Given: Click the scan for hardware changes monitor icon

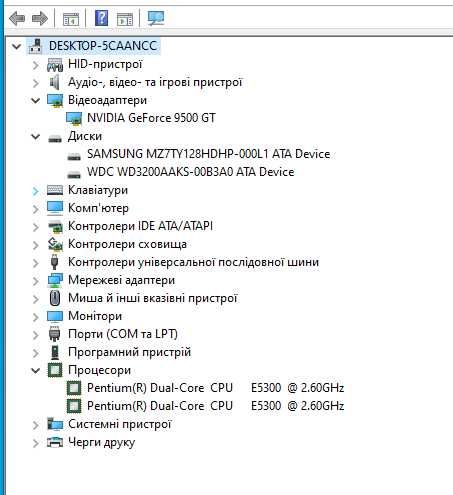Looking at the screenshot, I should tap(156, 18).
